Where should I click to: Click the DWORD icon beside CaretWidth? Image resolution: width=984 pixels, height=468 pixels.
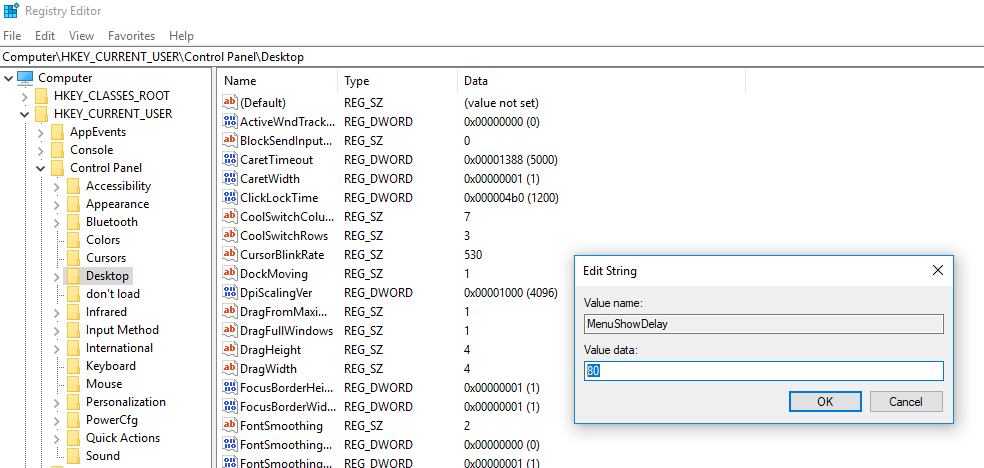(230, 179)
